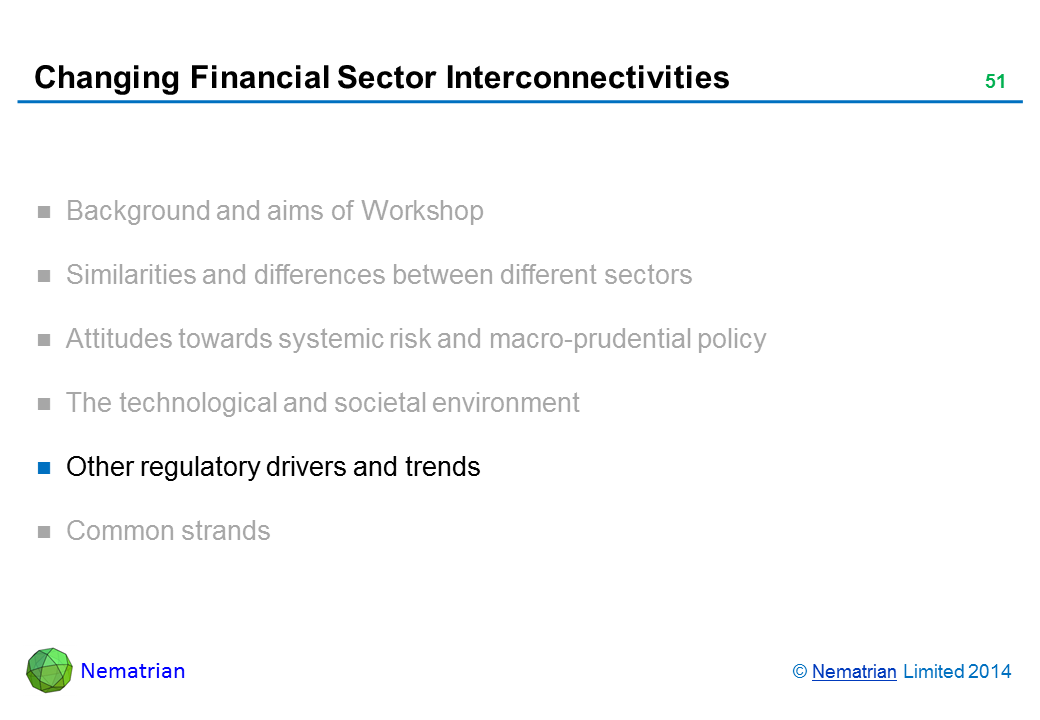The image size is (1040, 720).
Task: Click the grey bullet beside Attitudes towards systemic risk
Action: tap(44, 340)
